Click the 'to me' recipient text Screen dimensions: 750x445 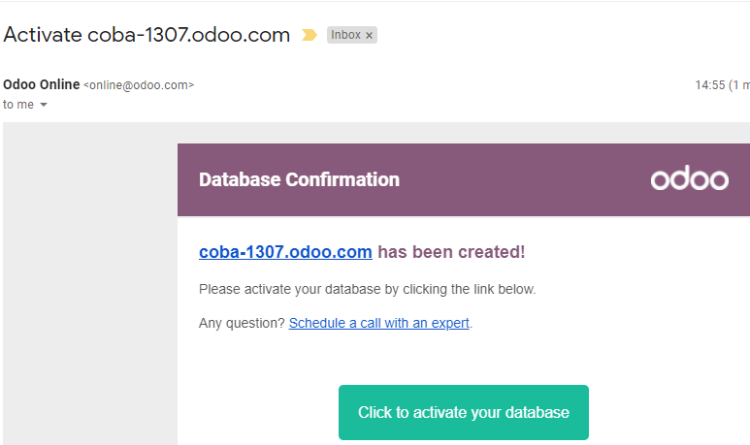[x=18, y=105]
